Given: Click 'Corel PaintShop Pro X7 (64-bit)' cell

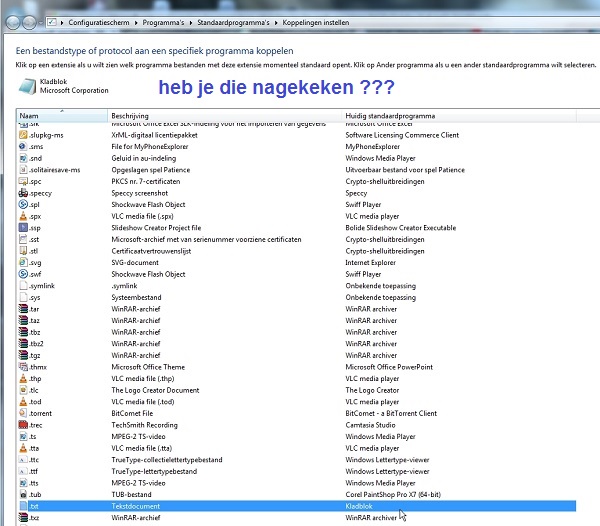Looking at the screenshot, I should pyautogui.click(x=393, y=494).
